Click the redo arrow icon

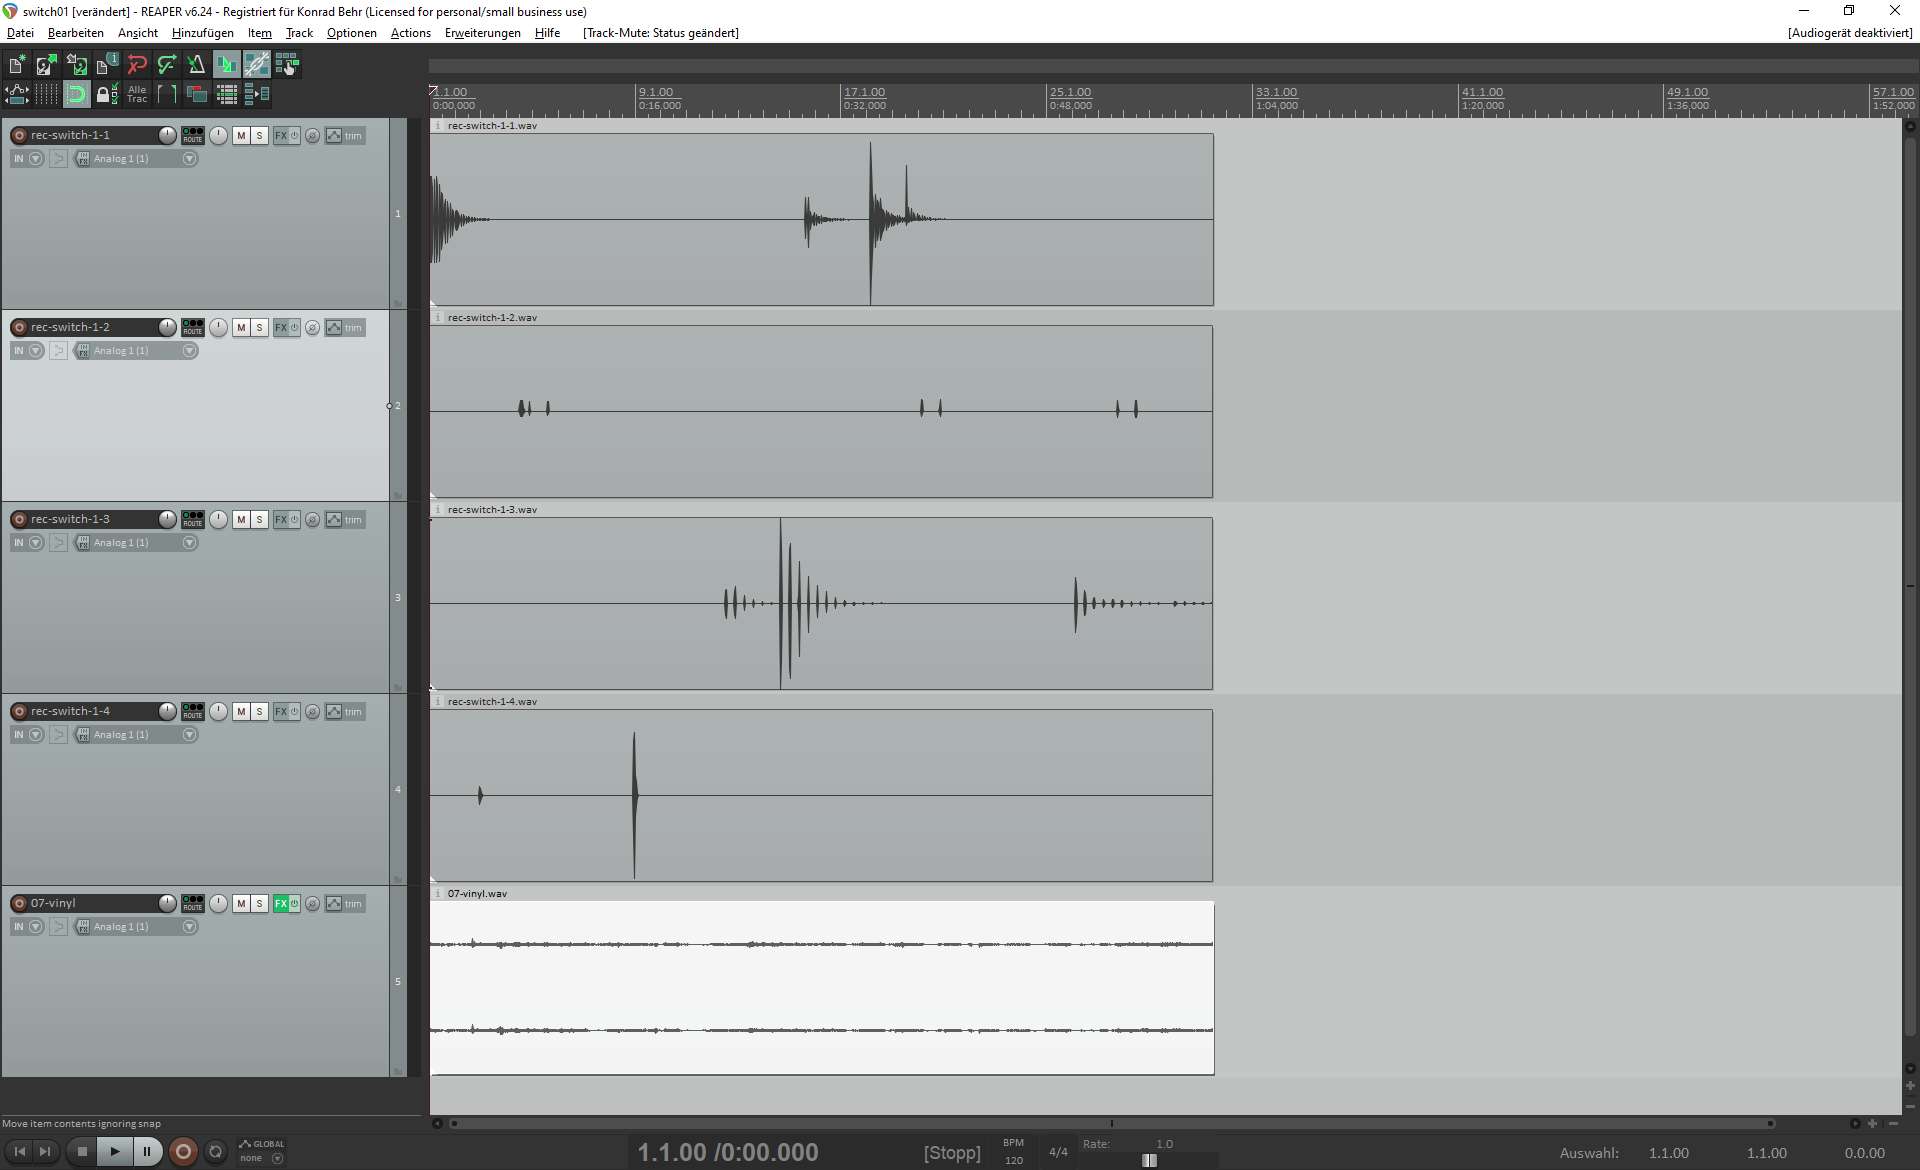click(167, 65)
